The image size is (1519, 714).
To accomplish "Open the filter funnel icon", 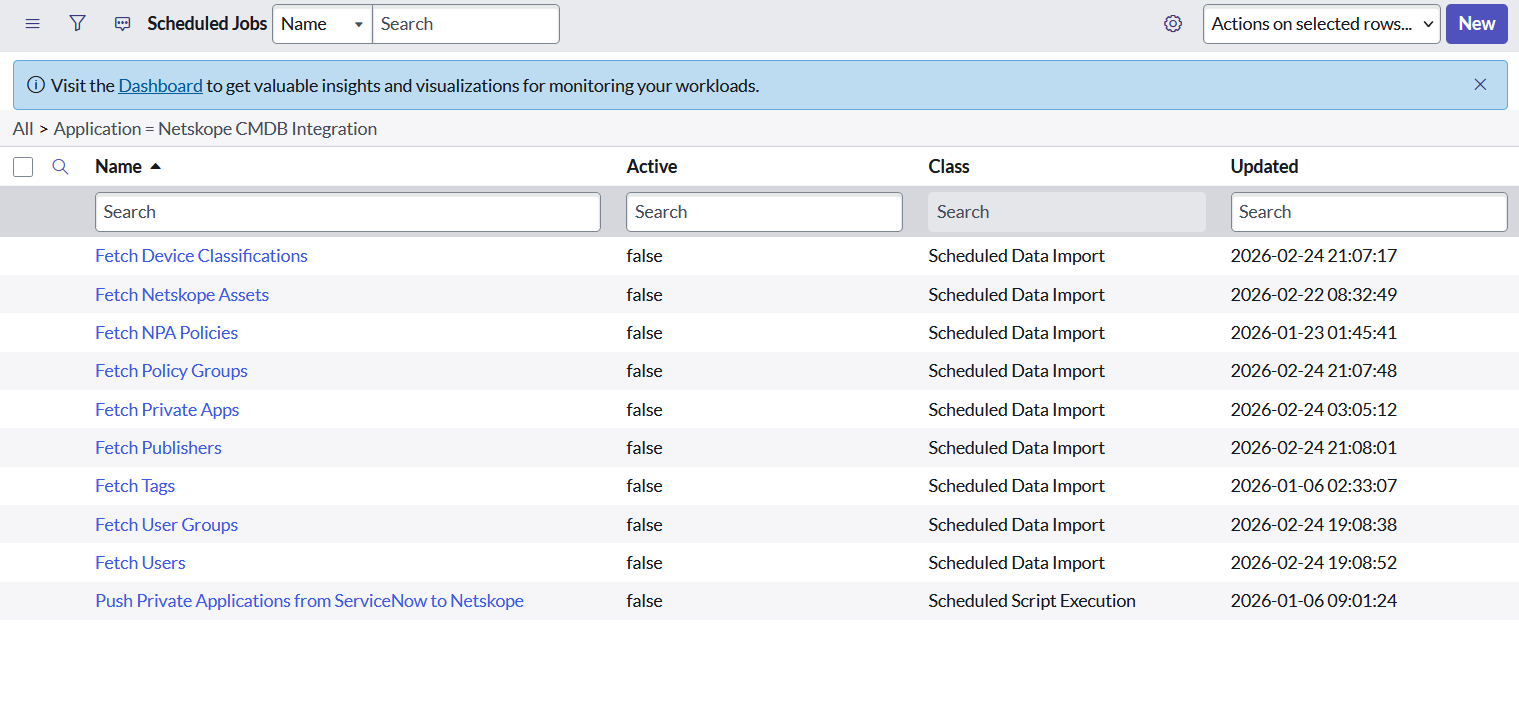I will [77, 24].
